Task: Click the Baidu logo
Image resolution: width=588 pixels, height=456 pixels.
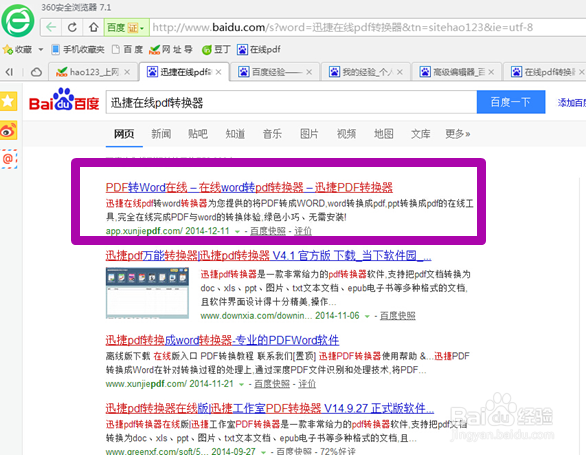Action: pos(64,100)
